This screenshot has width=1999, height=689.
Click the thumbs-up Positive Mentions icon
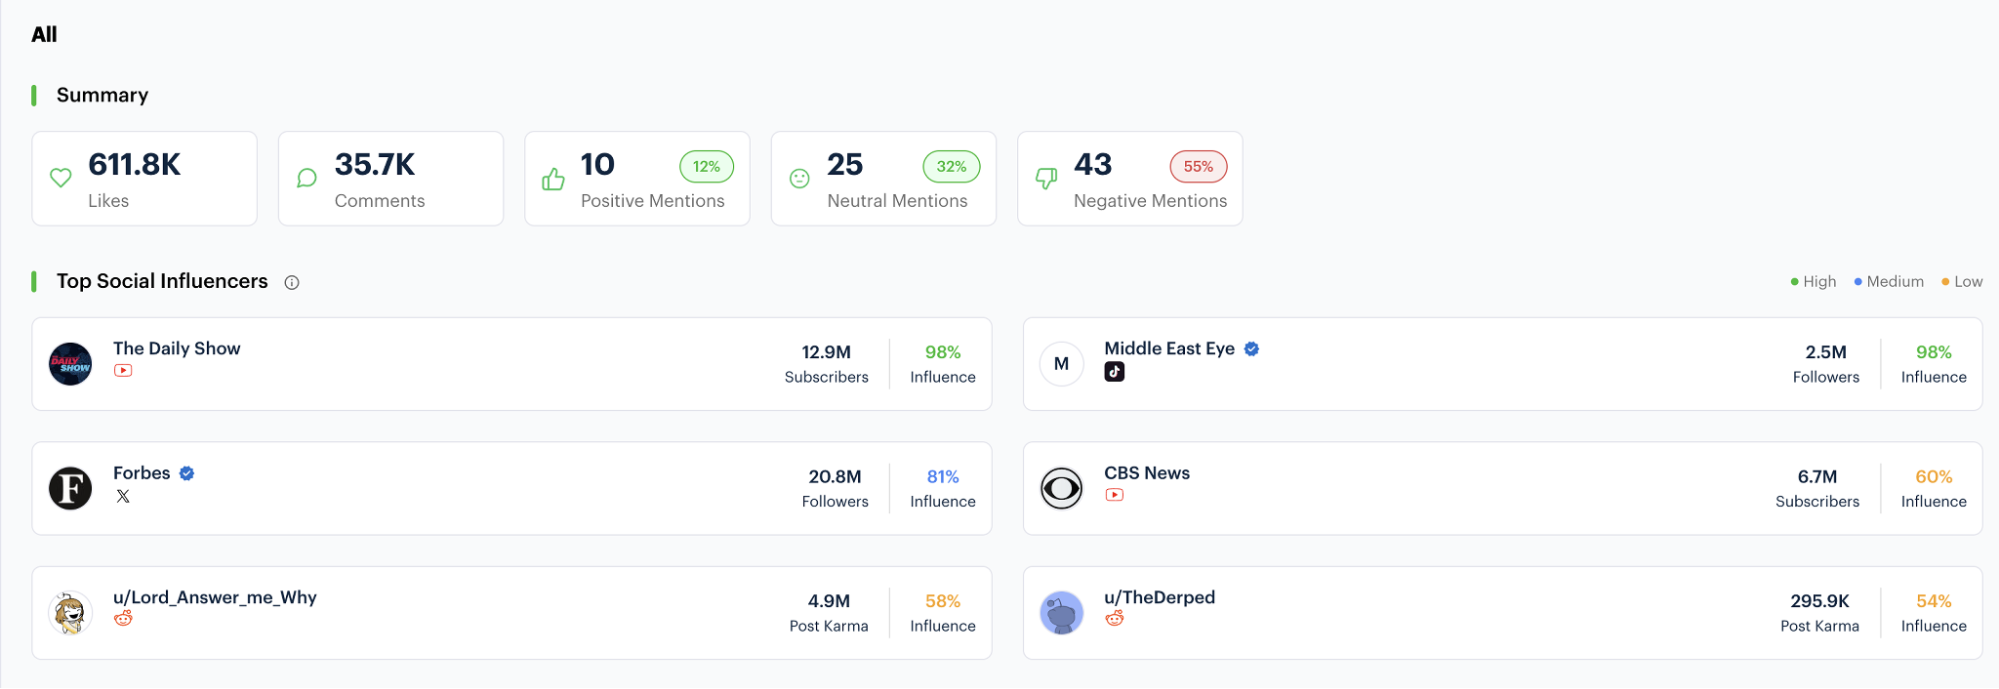click(553, 179)
